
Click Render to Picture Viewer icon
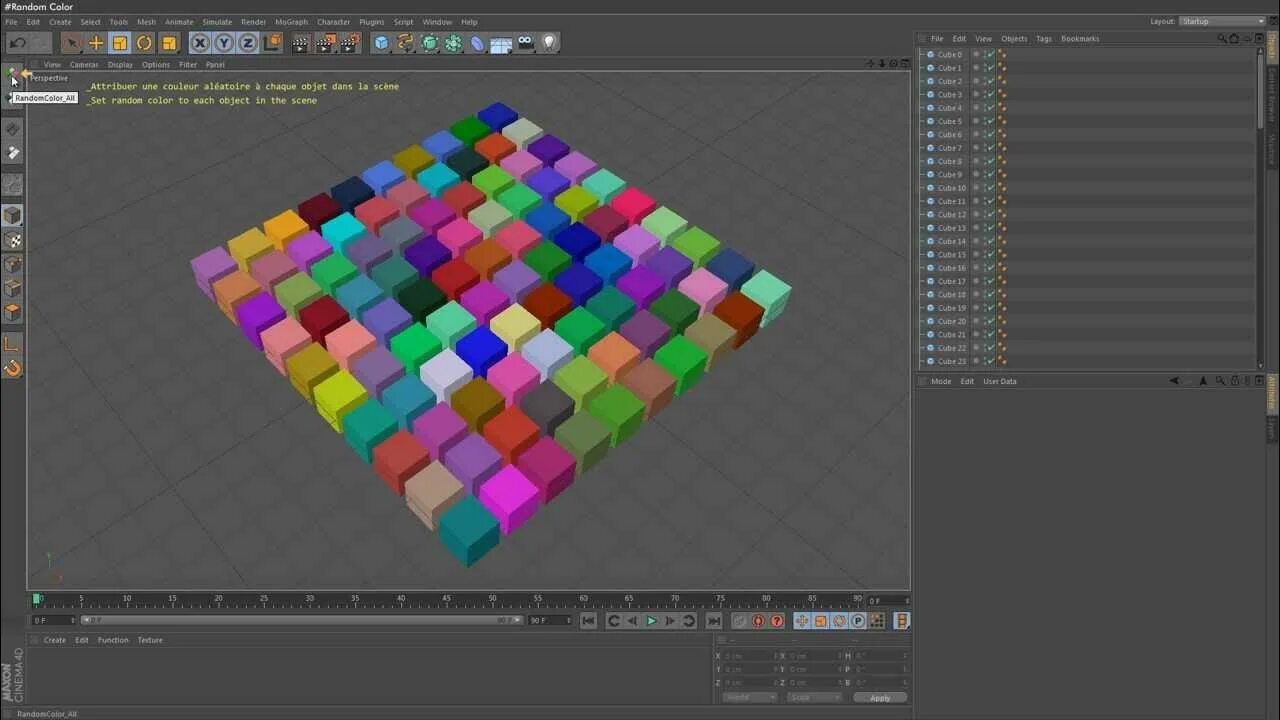(325, 43)
